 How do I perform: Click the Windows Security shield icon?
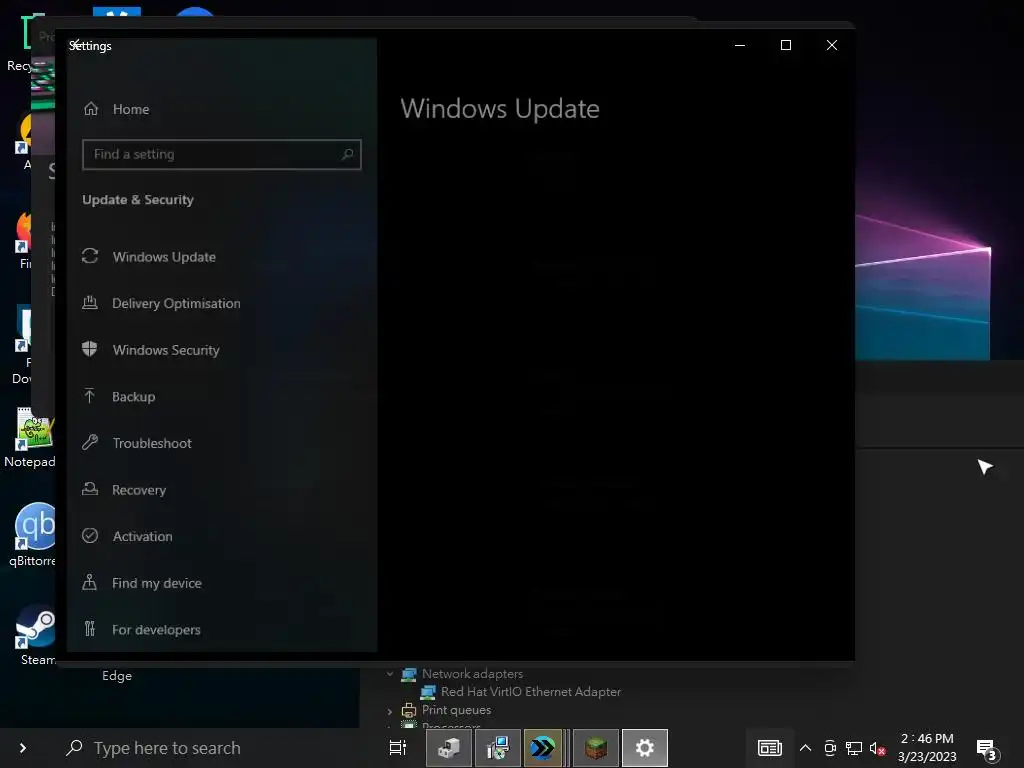90,349
